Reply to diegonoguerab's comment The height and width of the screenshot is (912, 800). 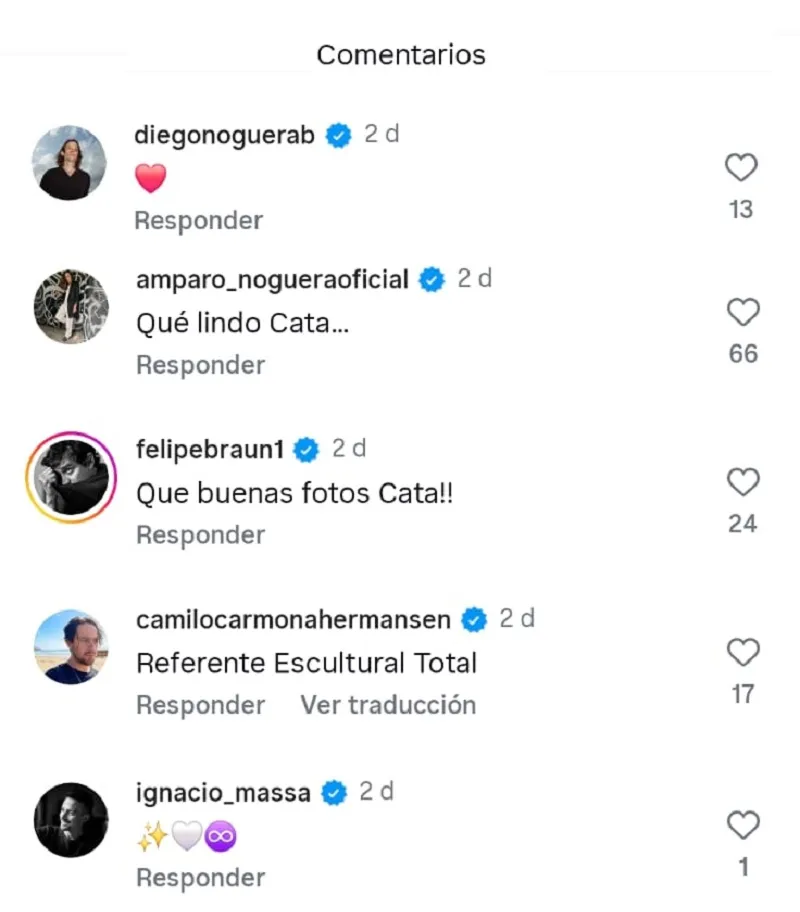[x=198, y=221]
